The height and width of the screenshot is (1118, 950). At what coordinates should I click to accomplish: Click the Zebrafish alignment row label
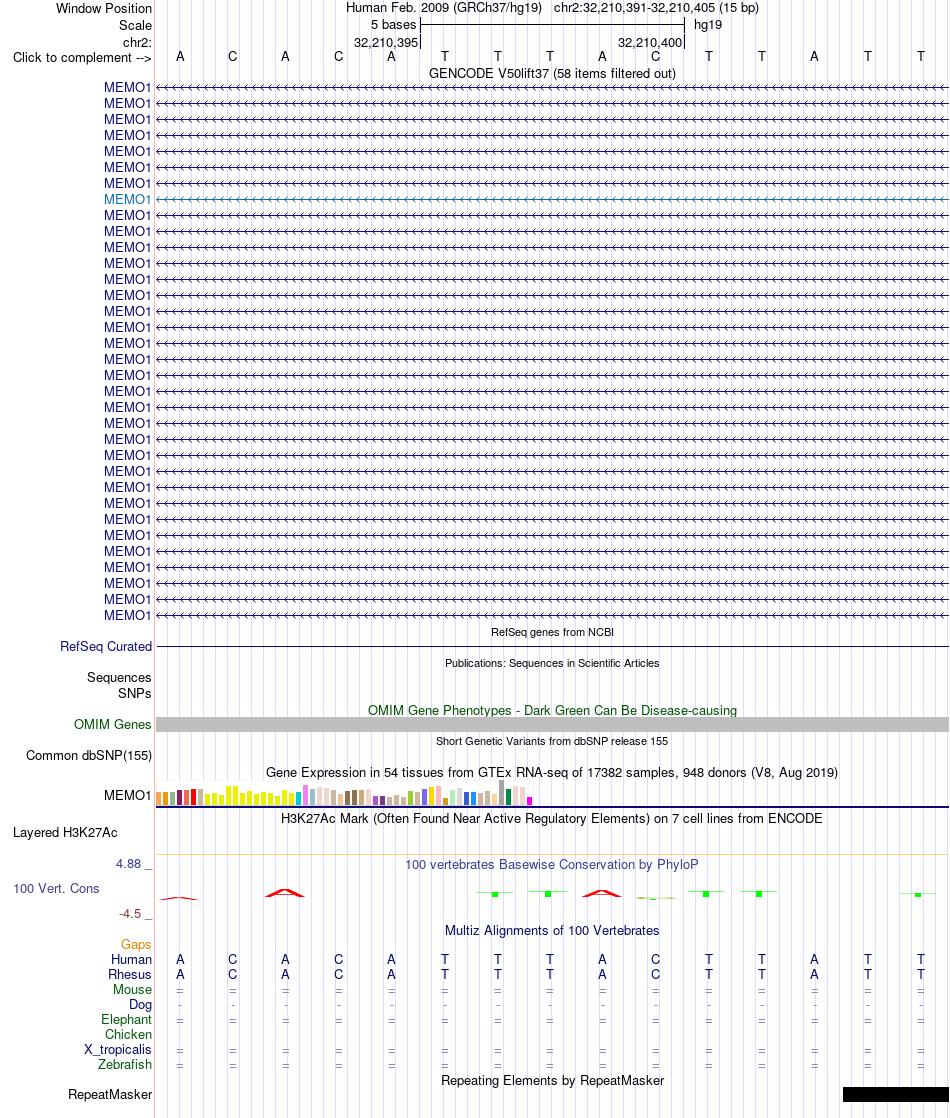[125, 1065]
